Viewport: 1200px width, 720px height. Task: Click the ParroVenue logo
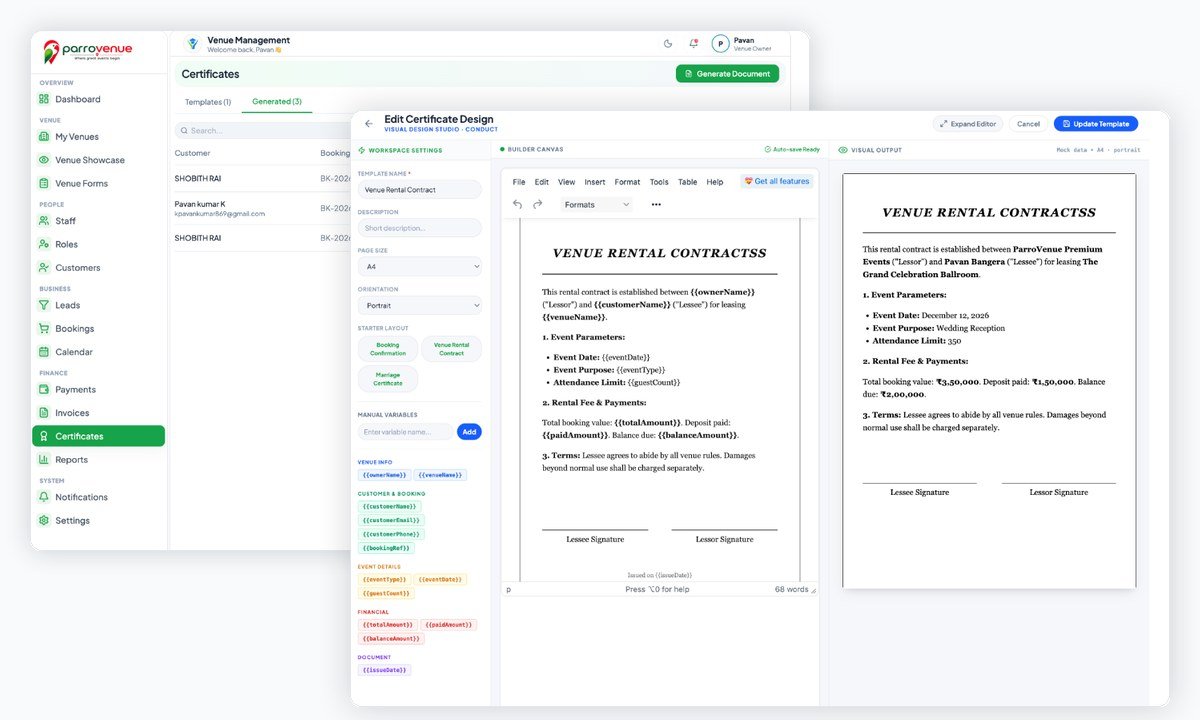pyautogui.click(x=87, y=50)
